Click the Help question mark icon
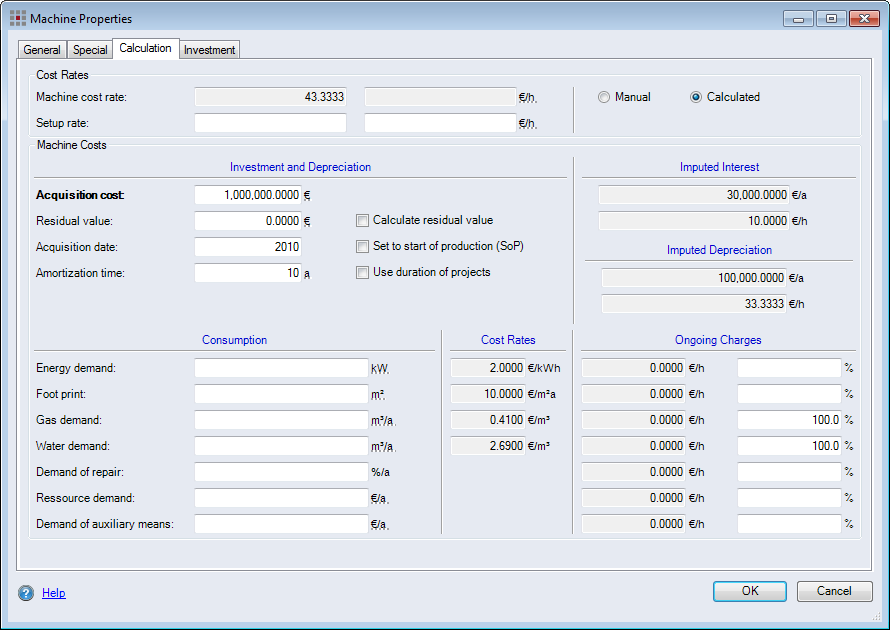The height and width of the screenshot is (630, 890). pos(22,592)
